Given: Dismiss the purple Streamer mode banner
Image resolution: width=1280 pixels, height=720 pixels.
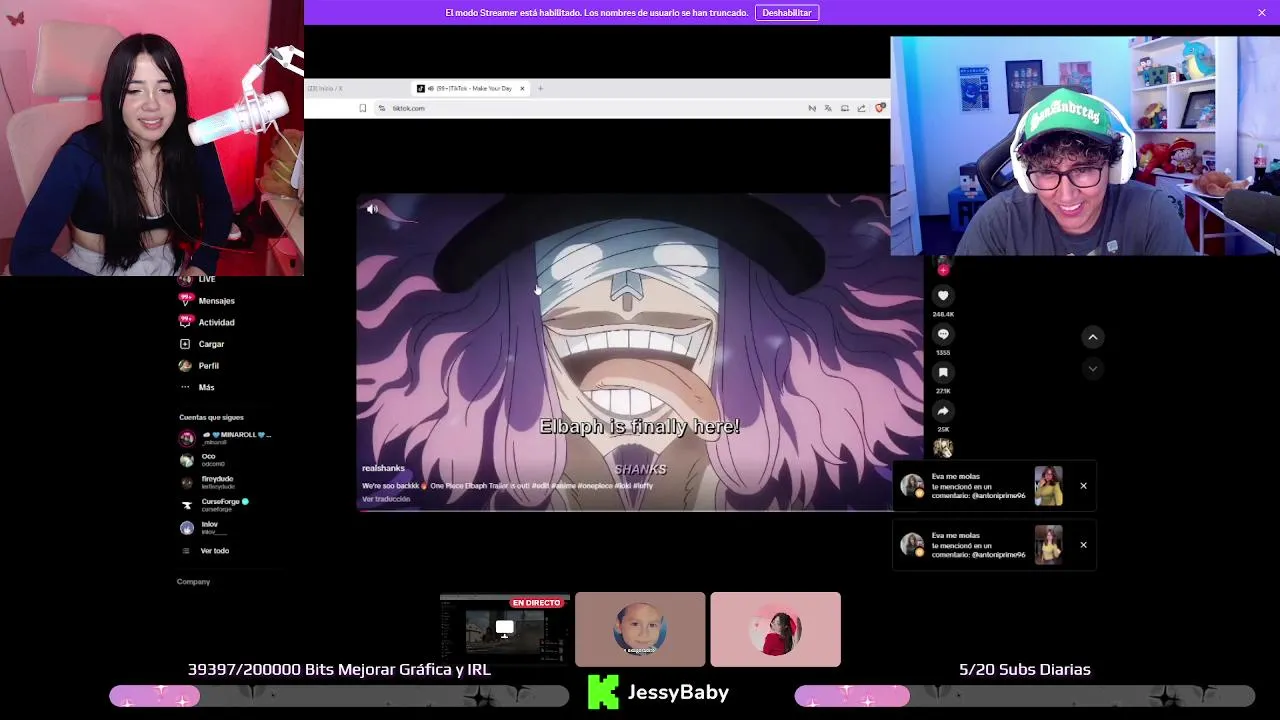Looking at the screenshot, I should (x=1262, y=12).
